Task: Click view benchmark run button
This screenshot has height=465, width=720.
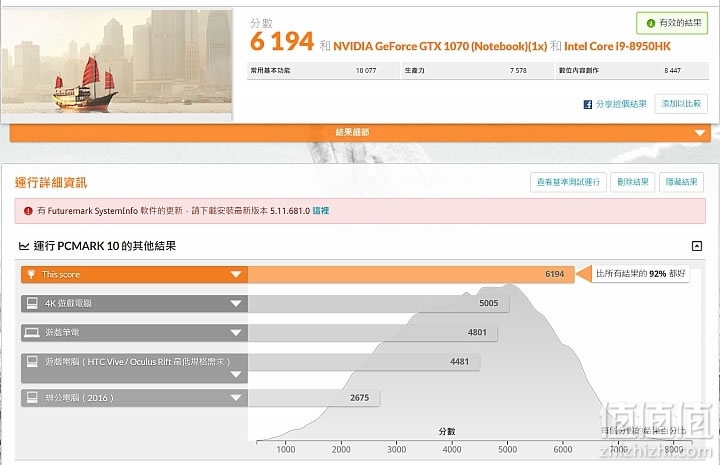Action: coord(568,182)
